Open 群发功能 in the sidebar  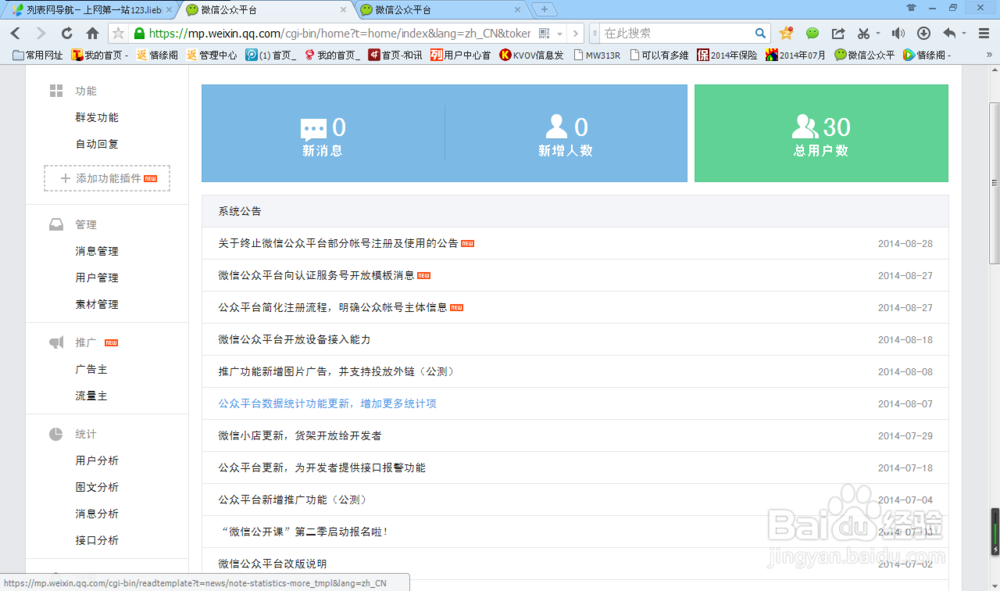click(x=97, y=117)
